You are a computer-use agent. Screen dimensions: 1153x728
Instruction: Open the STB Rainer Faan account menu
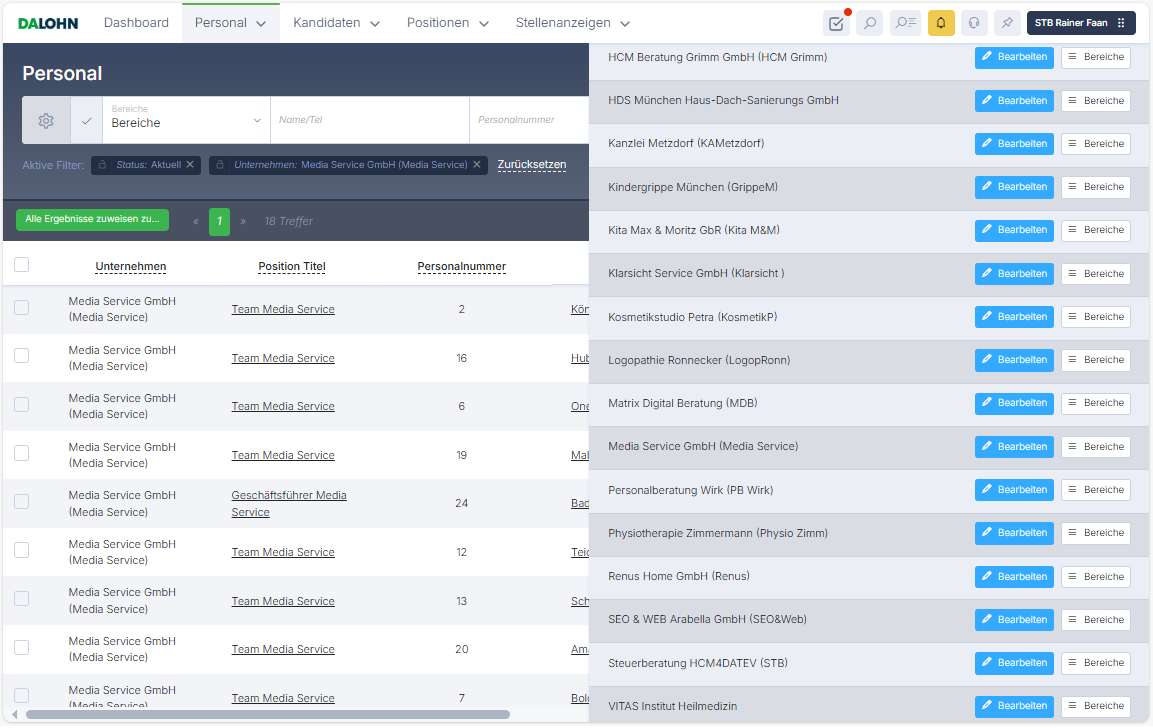tap(1081, 23)
